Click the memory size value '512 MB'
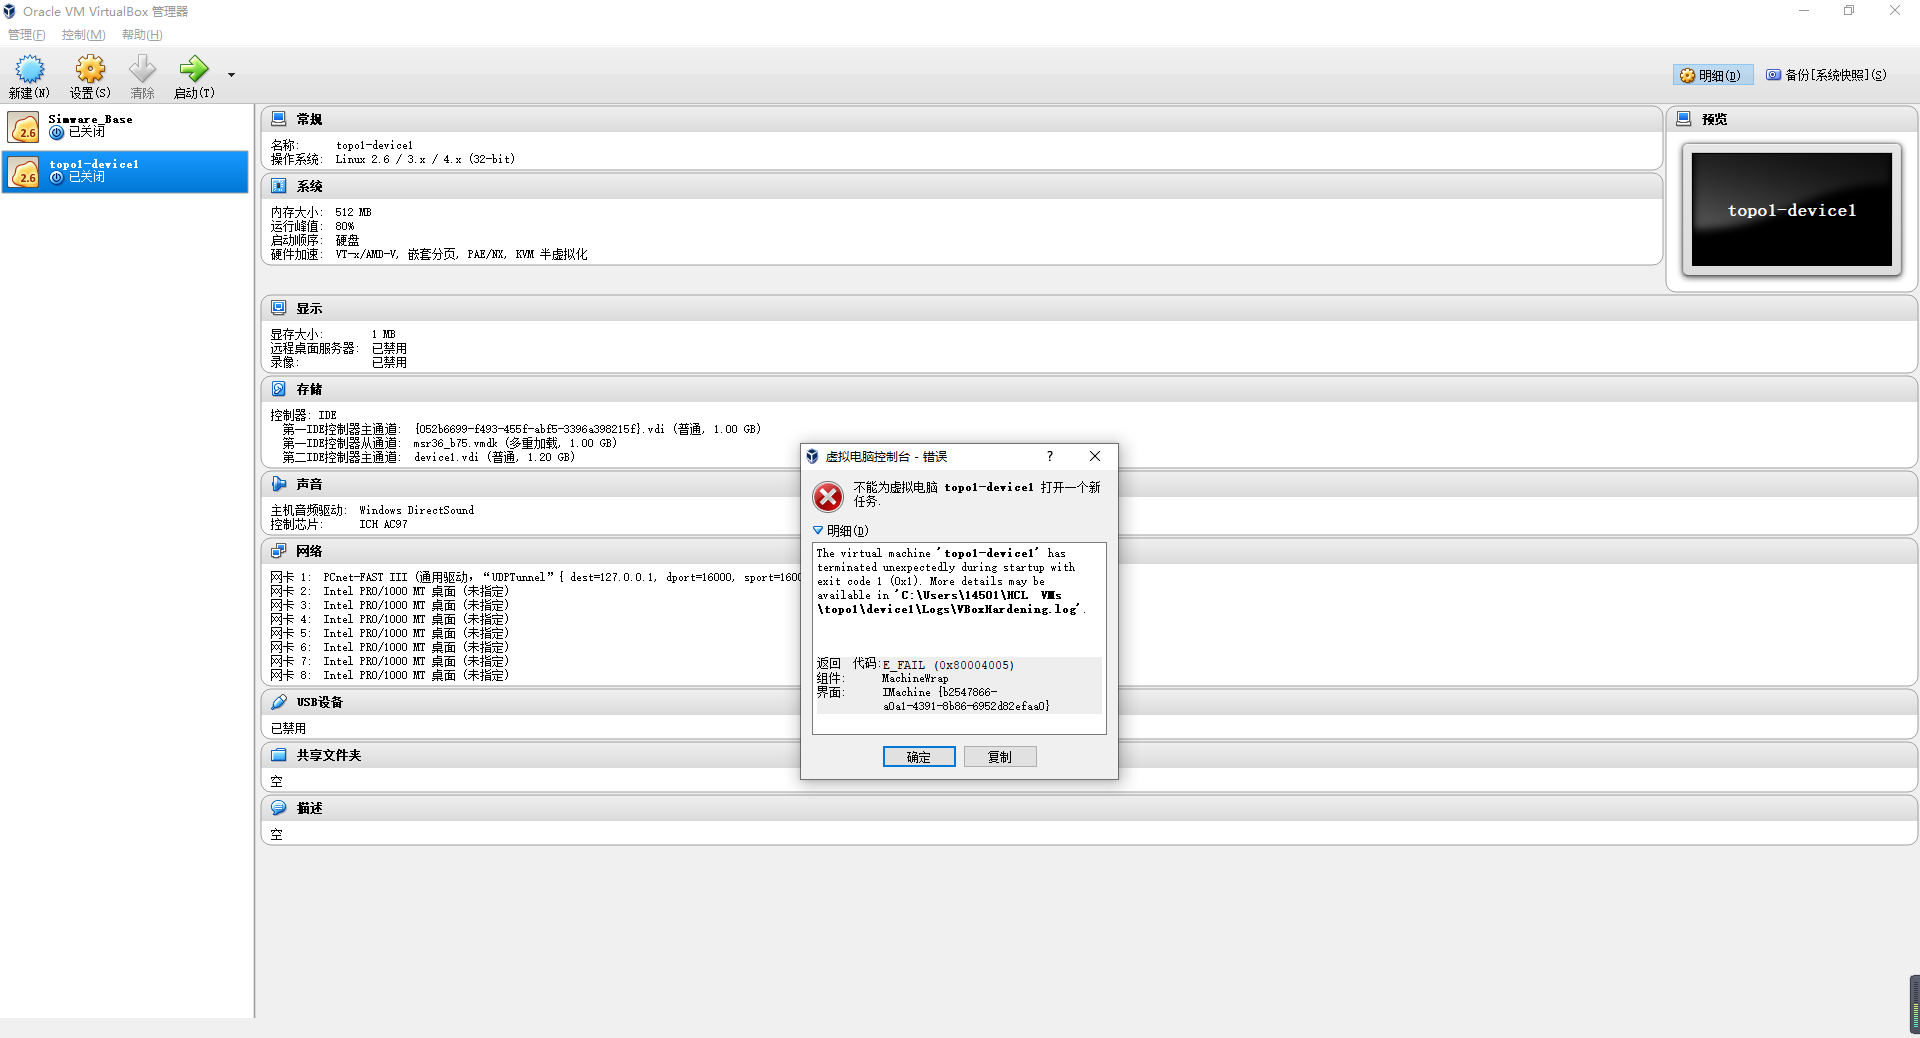1920x1038 pixels. click(353, 212)
